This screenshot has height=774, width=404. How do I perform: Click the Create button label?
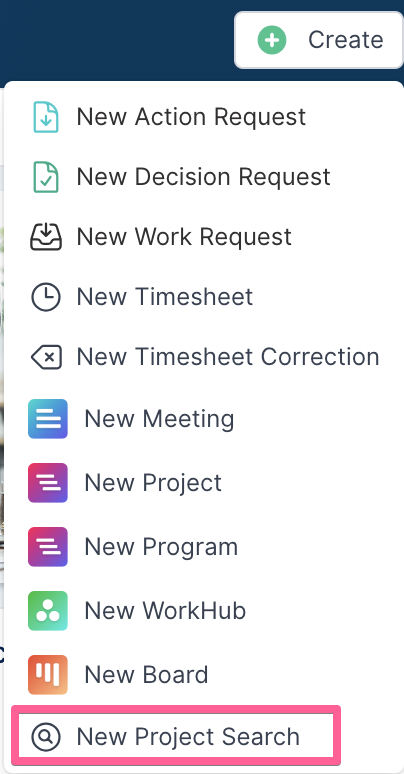[x=345, y=39]
